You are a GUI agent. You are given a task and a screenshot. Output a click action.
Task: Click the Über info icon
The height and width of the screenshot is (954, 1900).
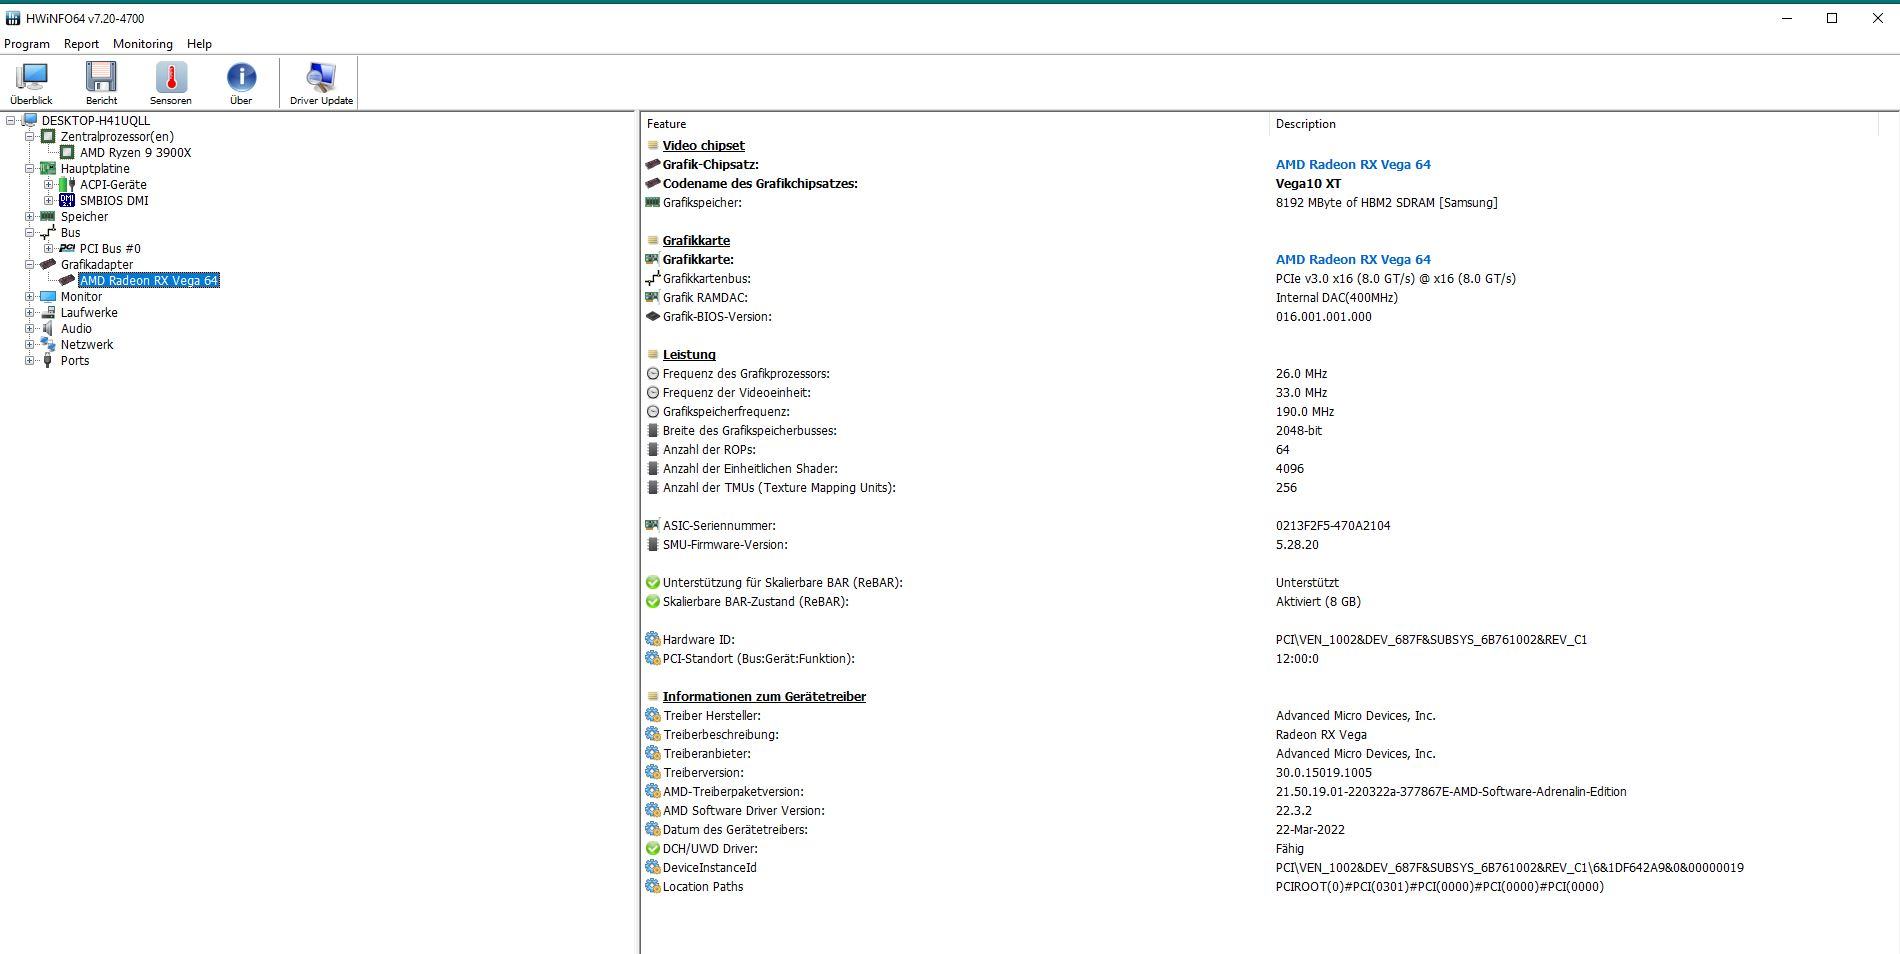tap(241, 83)
